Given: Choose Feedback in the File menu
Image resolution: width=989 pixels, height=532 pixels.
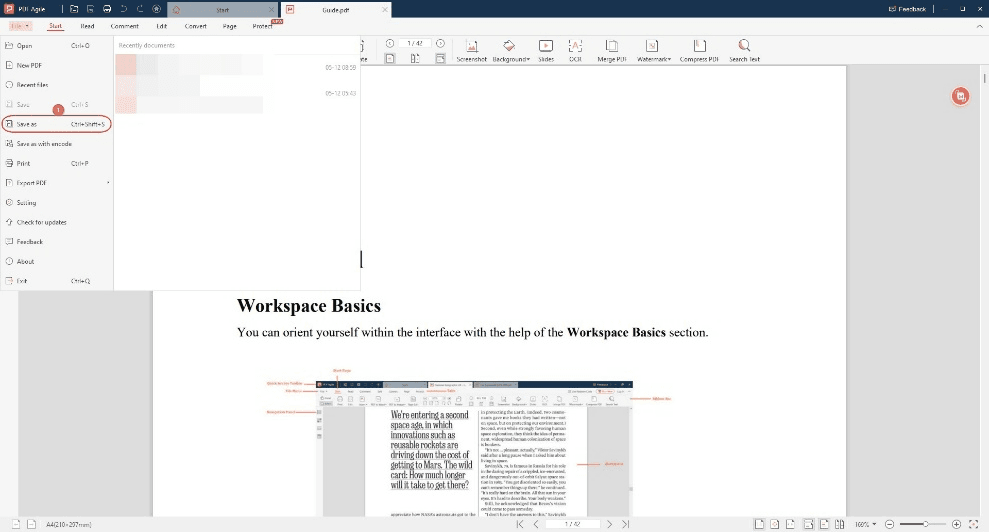Looking at the screenshot, I should (57, 242).
